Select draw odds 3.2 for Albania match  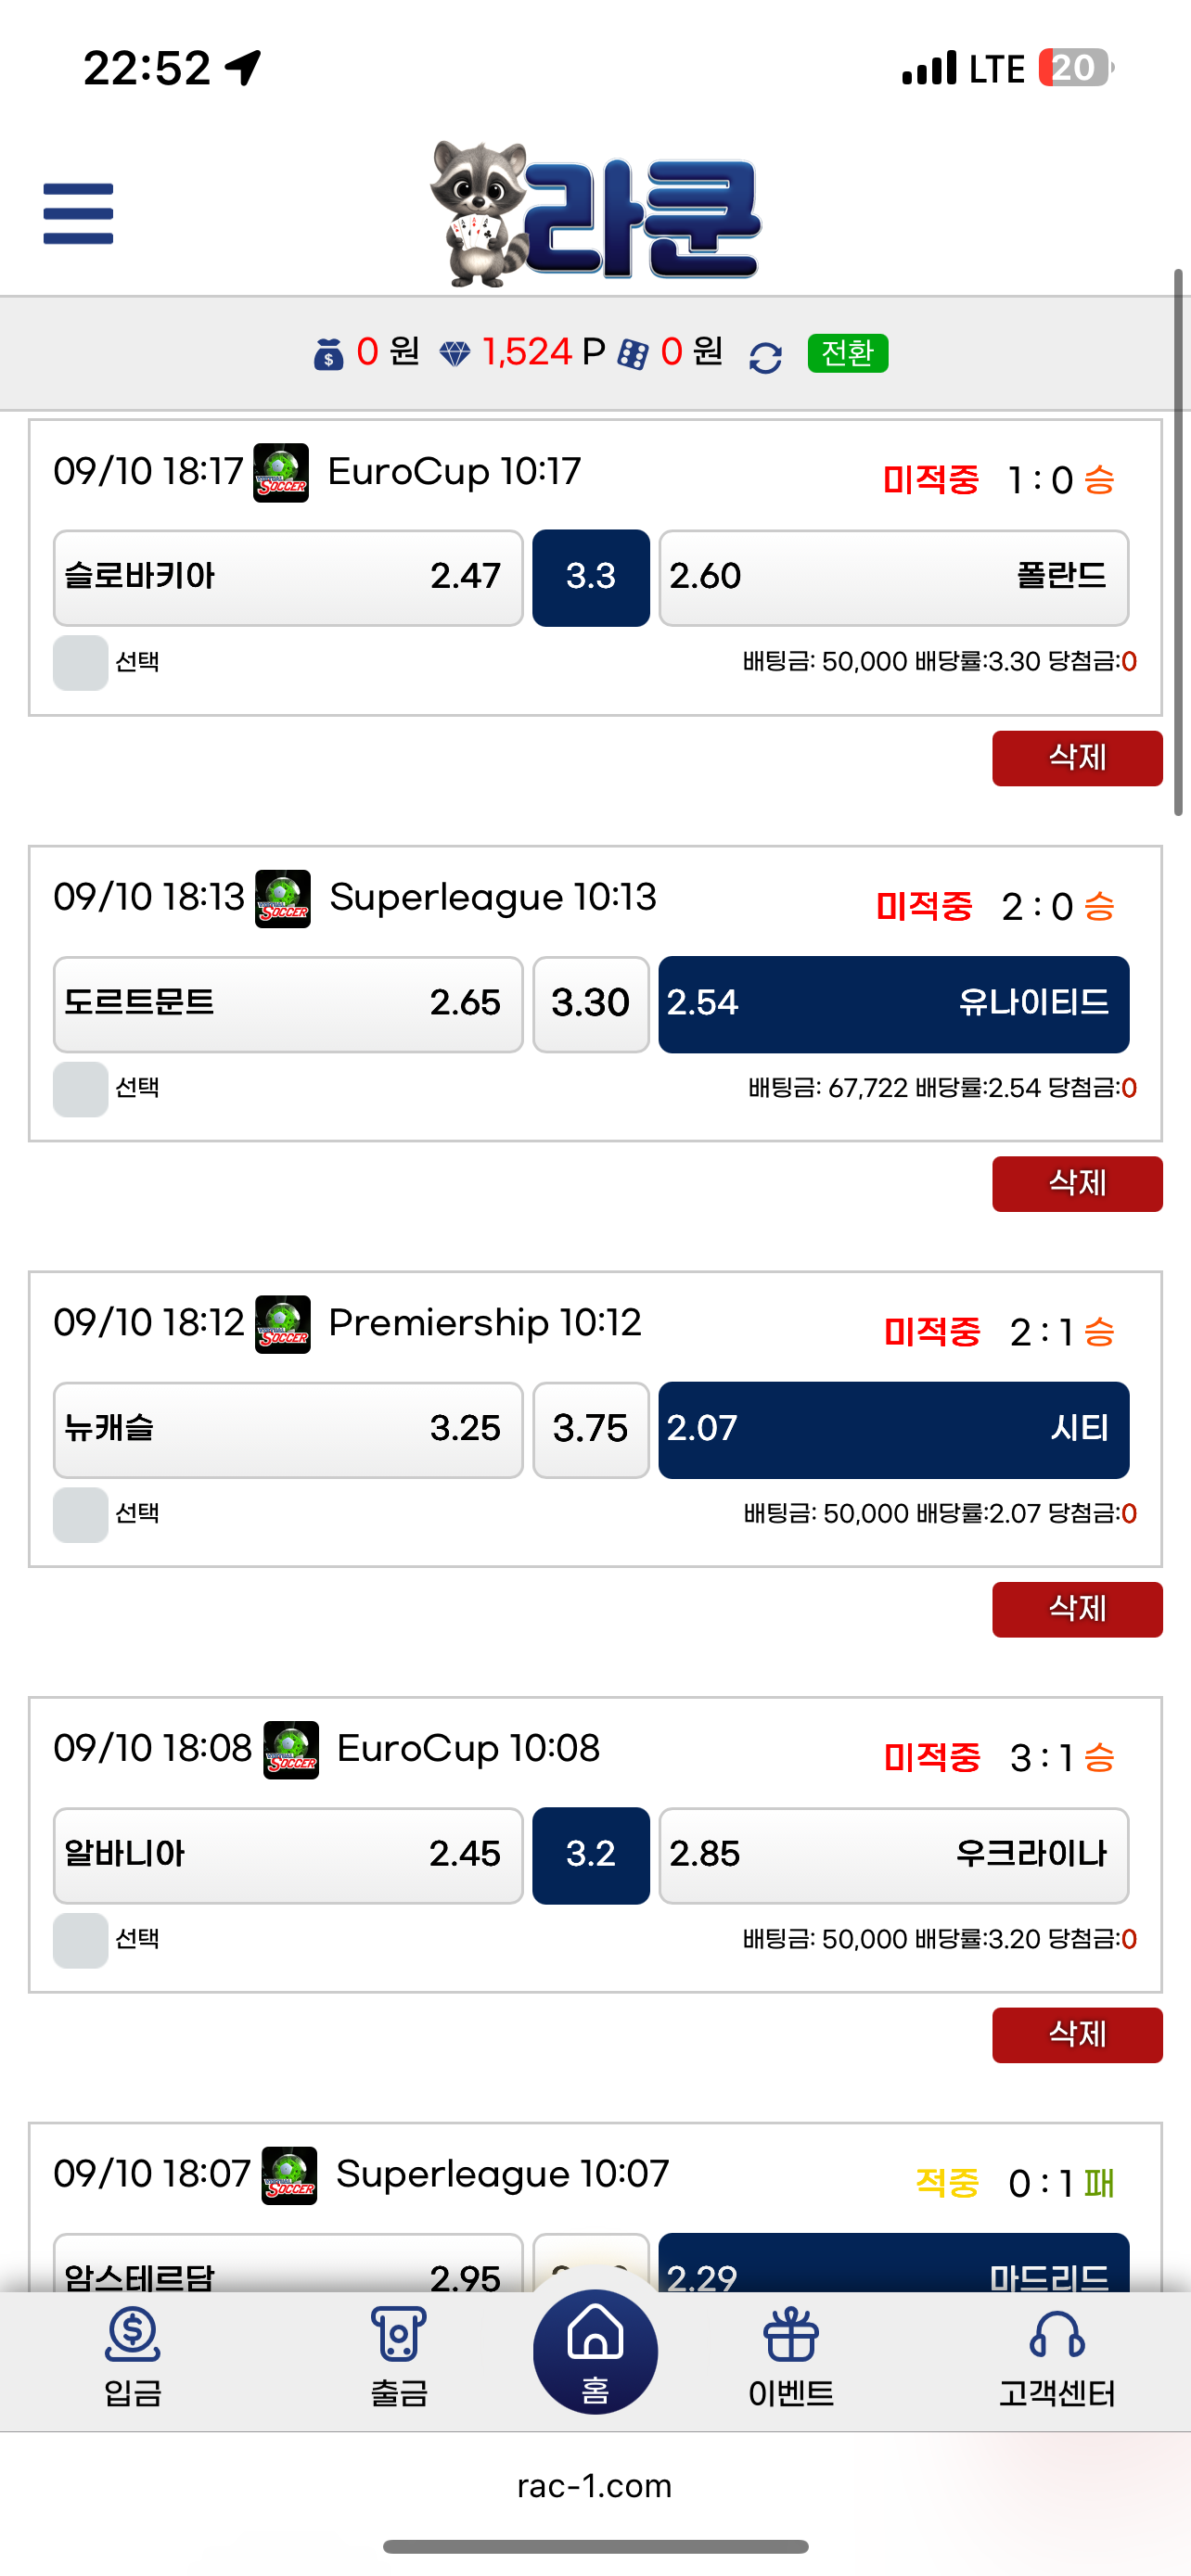pos(591,1855)
